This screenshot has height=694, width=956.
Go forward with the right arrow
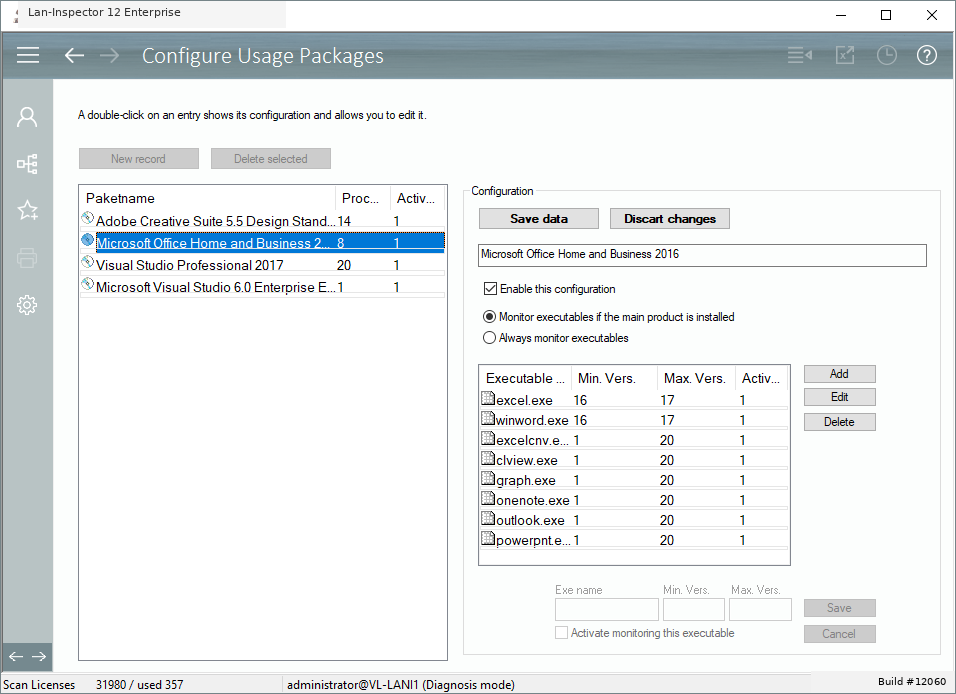110,55
